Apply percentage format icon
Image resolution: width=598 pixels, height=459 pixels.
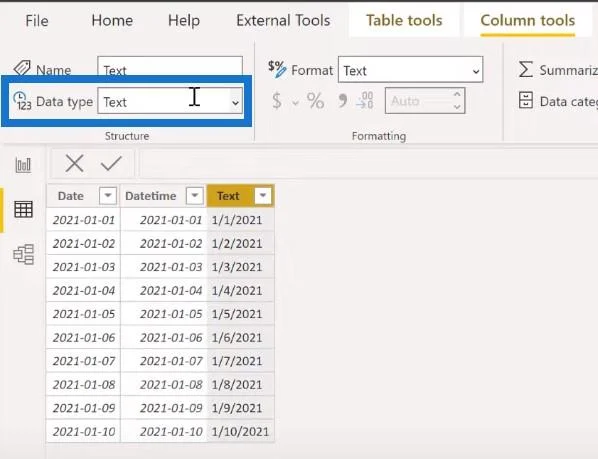(315, 101)
